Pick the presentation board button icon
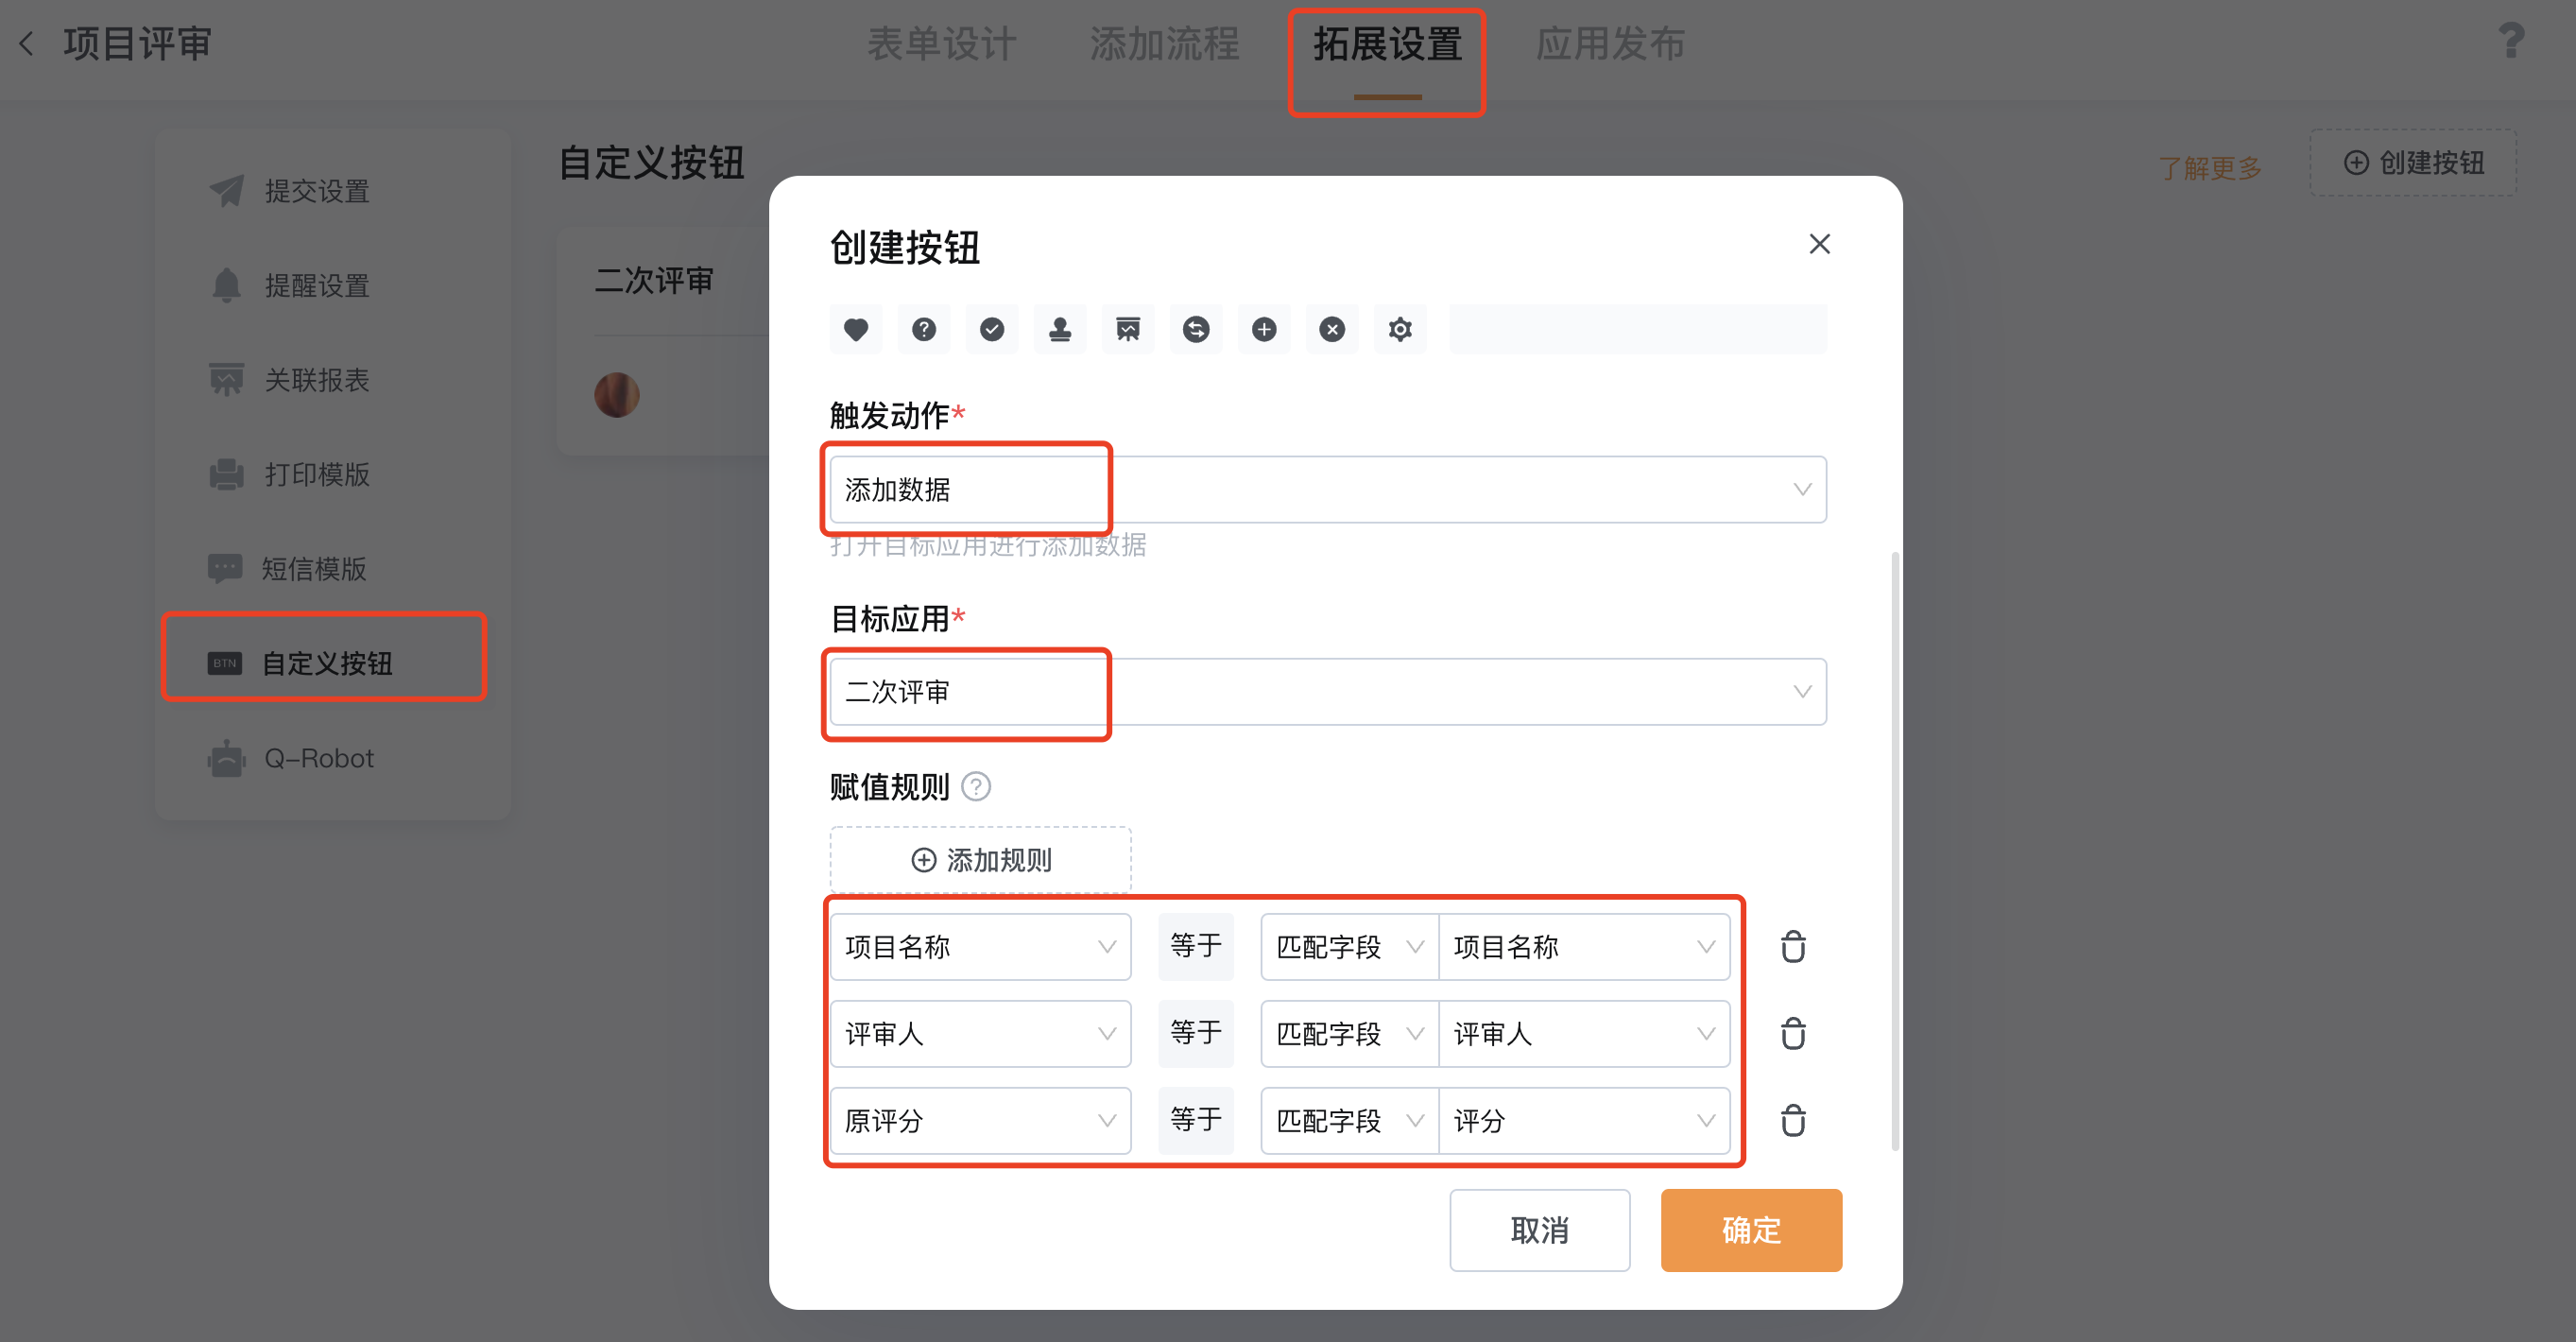The image size is (2576, 1342). [x=1128, y=329]
